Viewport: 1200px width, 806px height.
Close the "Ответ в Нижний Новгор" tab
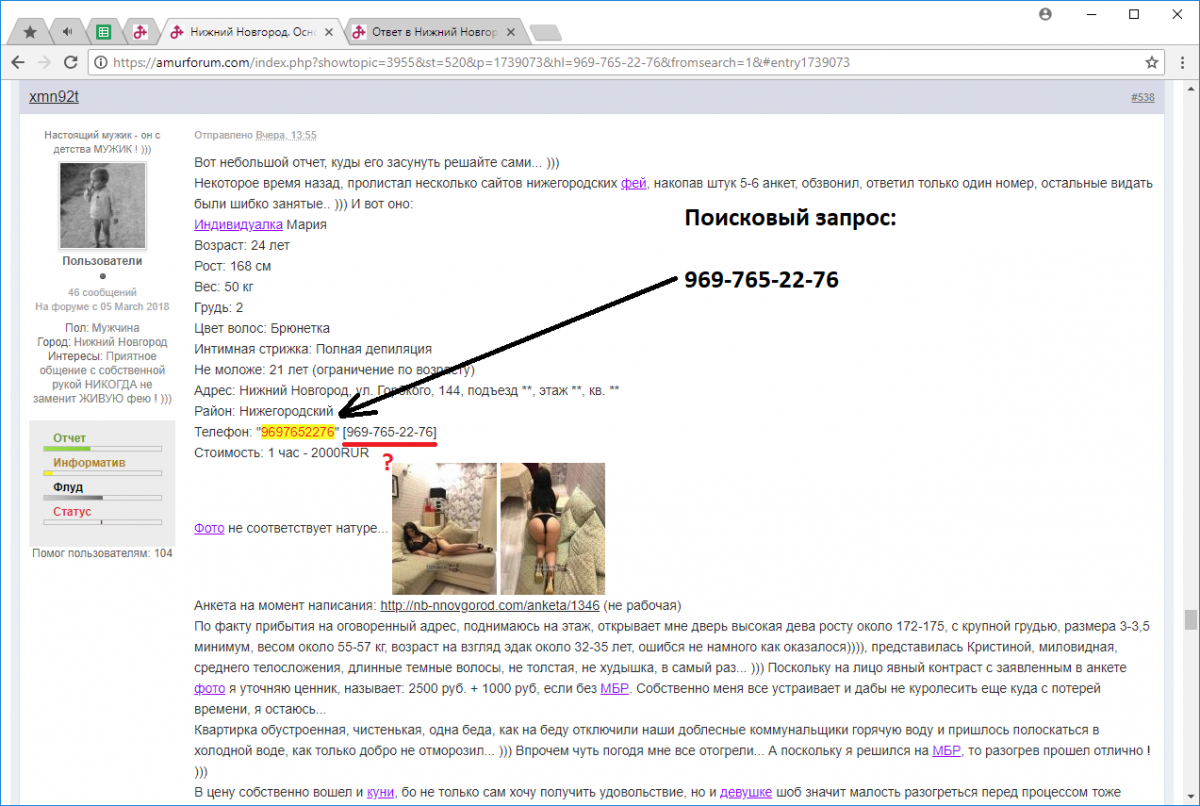tap(511, 32)
